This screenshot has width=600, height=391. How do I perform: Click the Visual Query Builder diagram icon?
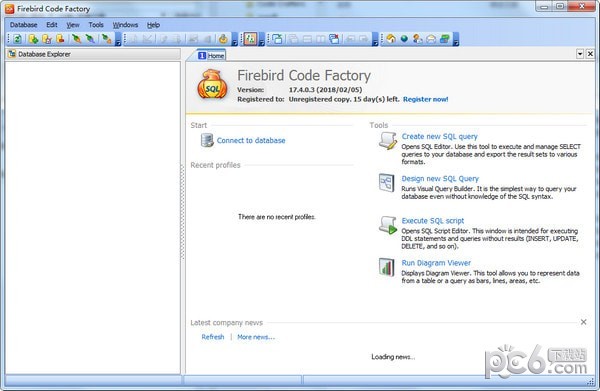click(x=386, y=182)
